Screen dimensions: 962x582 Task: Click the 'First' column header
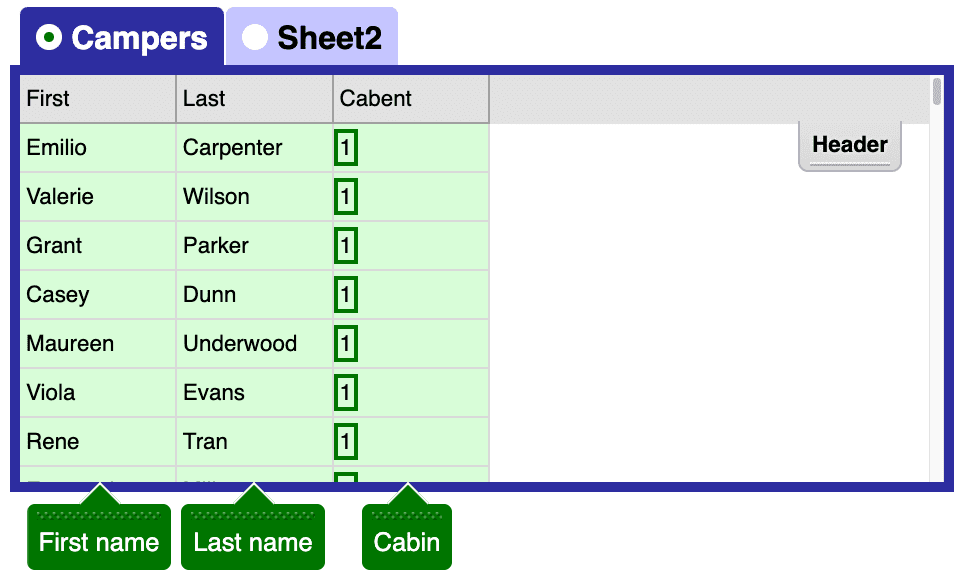tap(96, 98)
